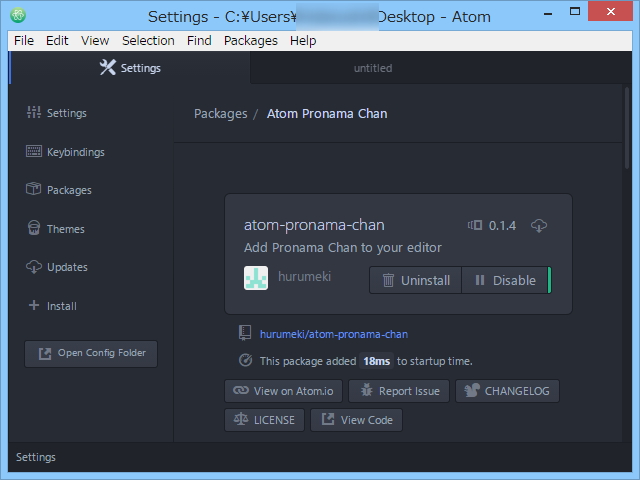Screen dimensions: 640x480
Task: Open the Help menu
Action: (303, 41)
